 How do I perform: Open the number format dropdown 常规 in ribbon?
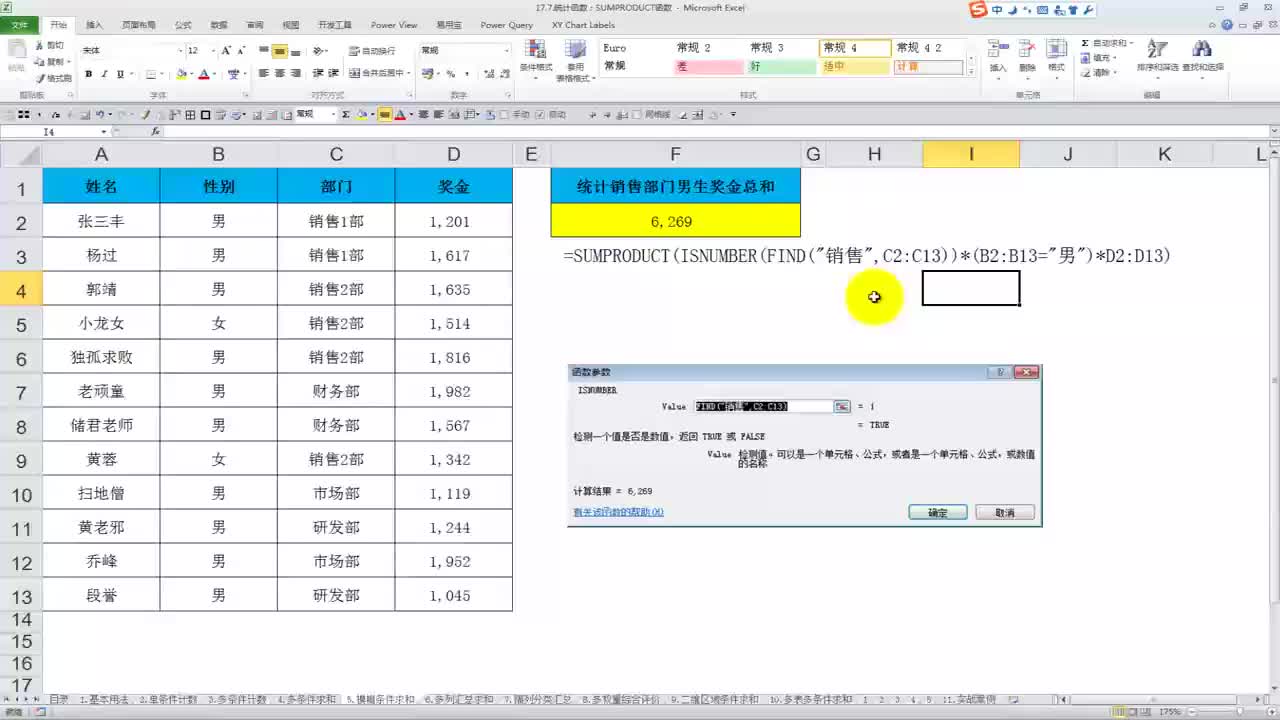pyautogui.click(x=507, y=50)
